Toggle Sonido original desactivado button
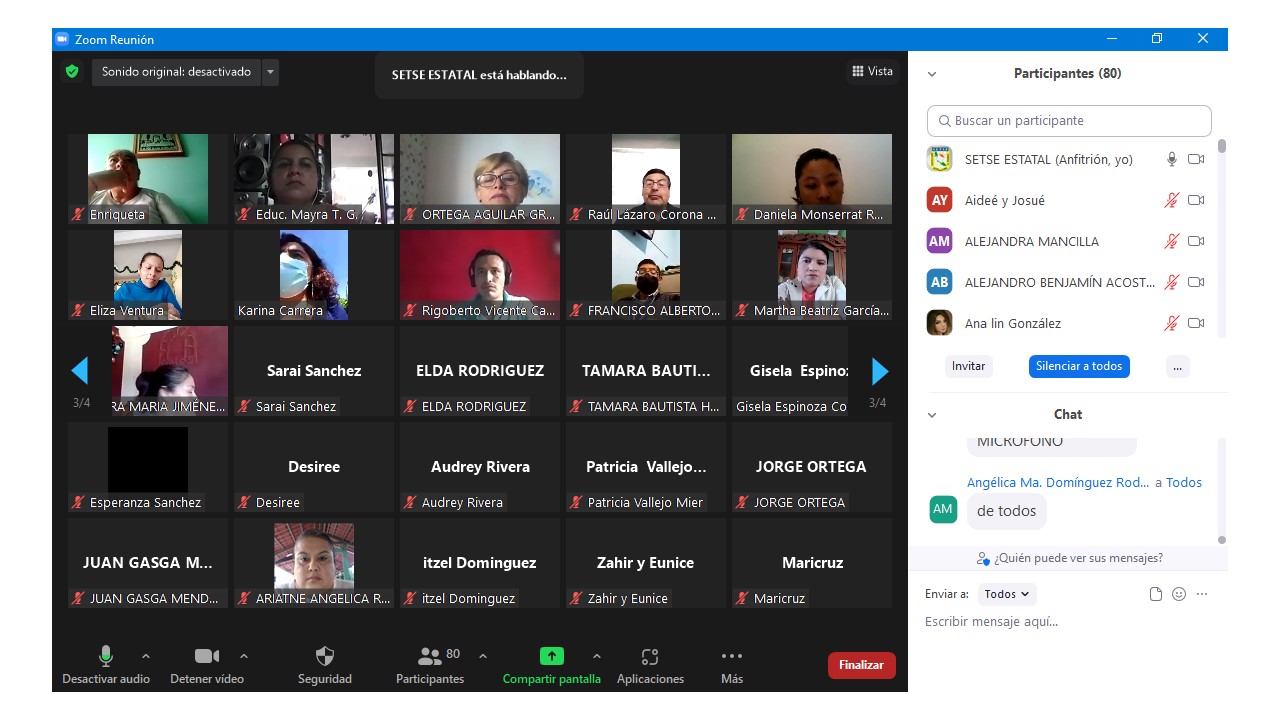 pos(176,72)
